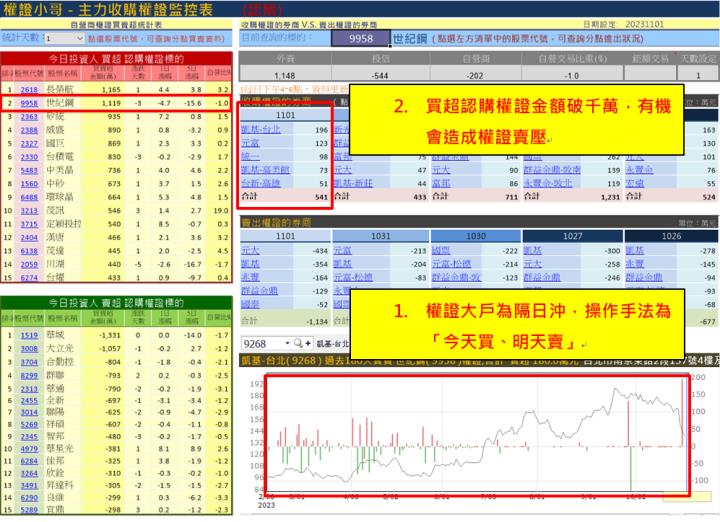Open stock code 2059 川湖 link
This screenshot has height=522, width=720.
pos(29,264)
